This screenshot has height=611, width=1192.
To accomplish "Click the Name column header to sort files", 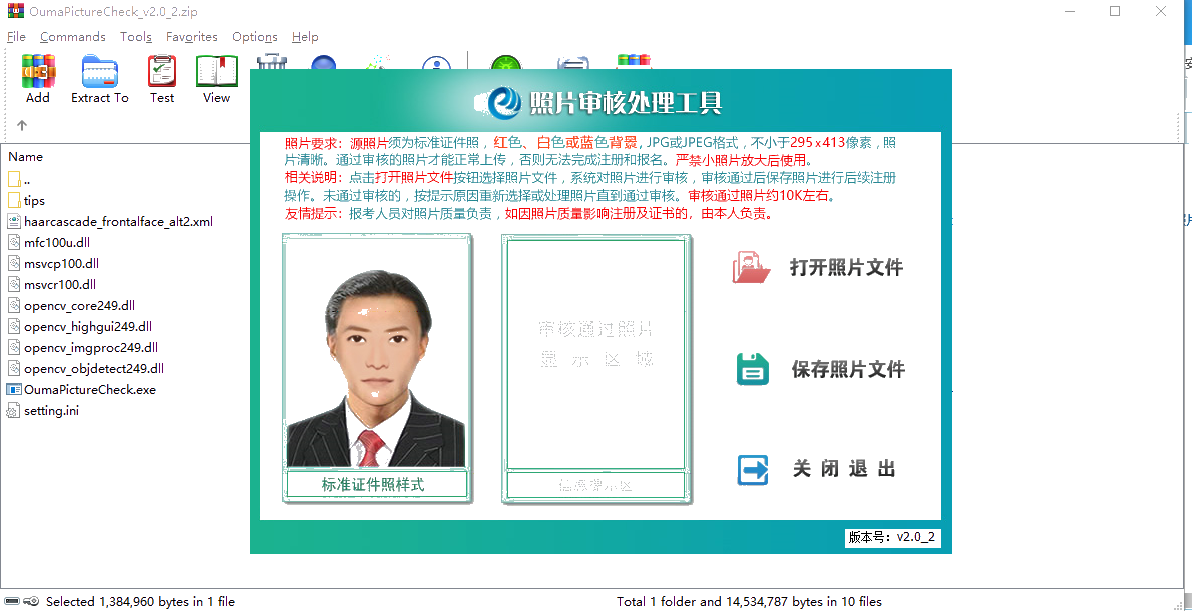I will pyautogui.click(x=25, y=156).
